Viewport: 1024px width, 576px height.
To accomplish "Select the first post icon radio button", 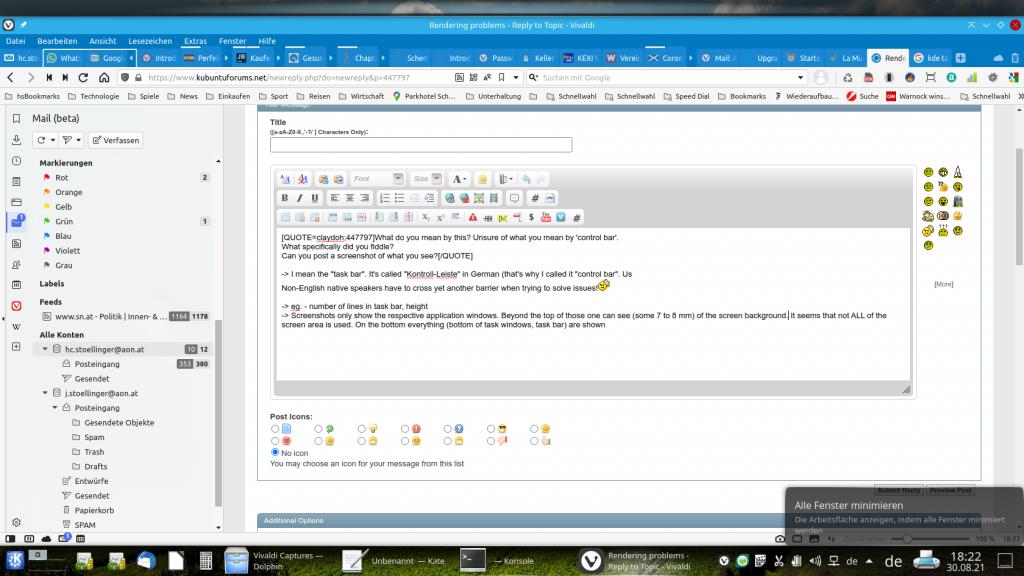I will pyautogui.click(x=275, y=429).
